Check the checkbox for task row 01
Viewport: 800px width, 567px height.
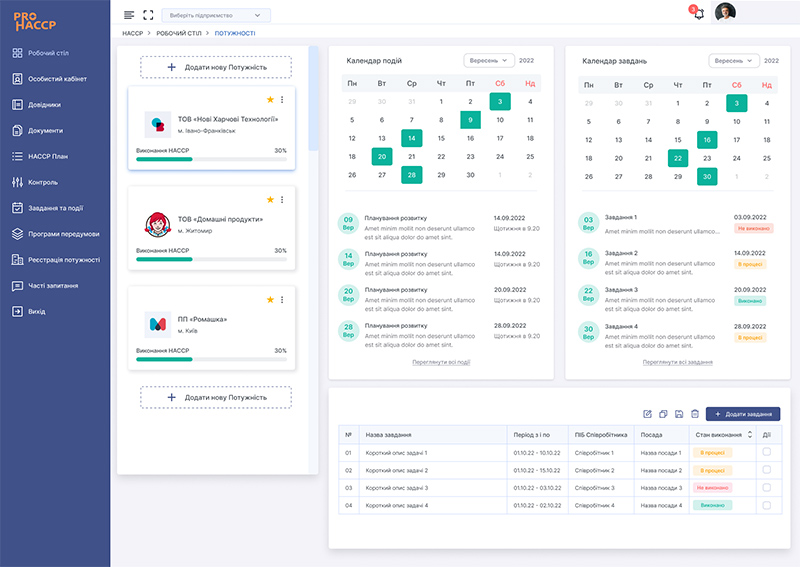(767, 453)
